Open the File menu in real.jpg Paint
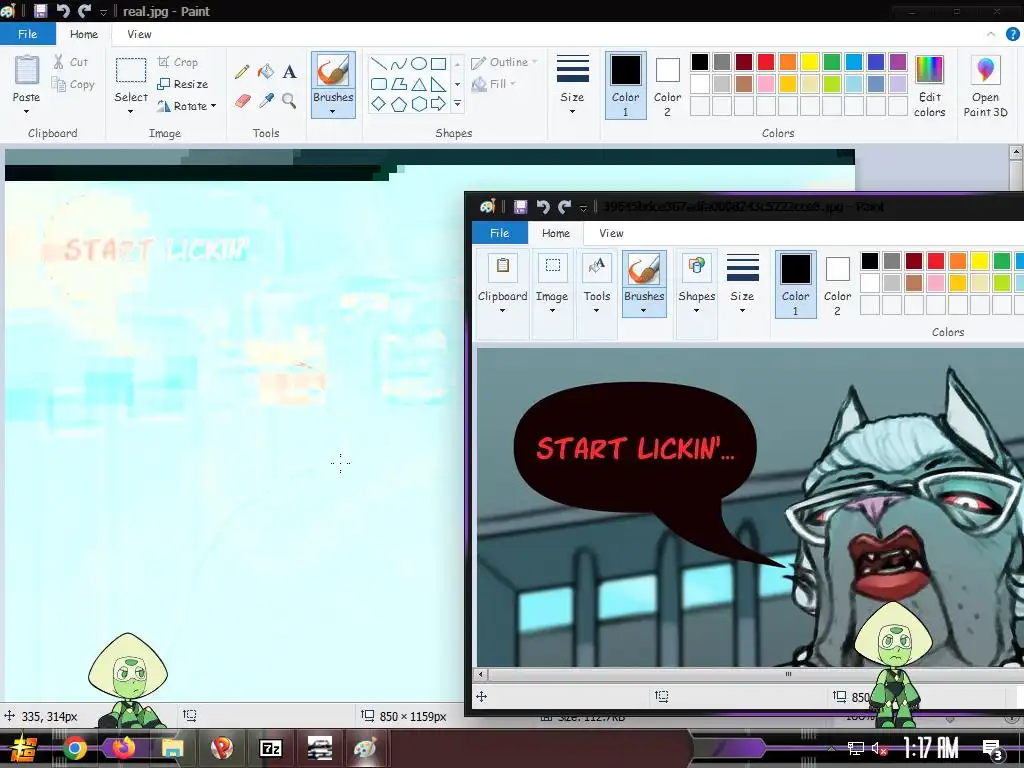This screenshot has height=768, width=1024. 27,34
